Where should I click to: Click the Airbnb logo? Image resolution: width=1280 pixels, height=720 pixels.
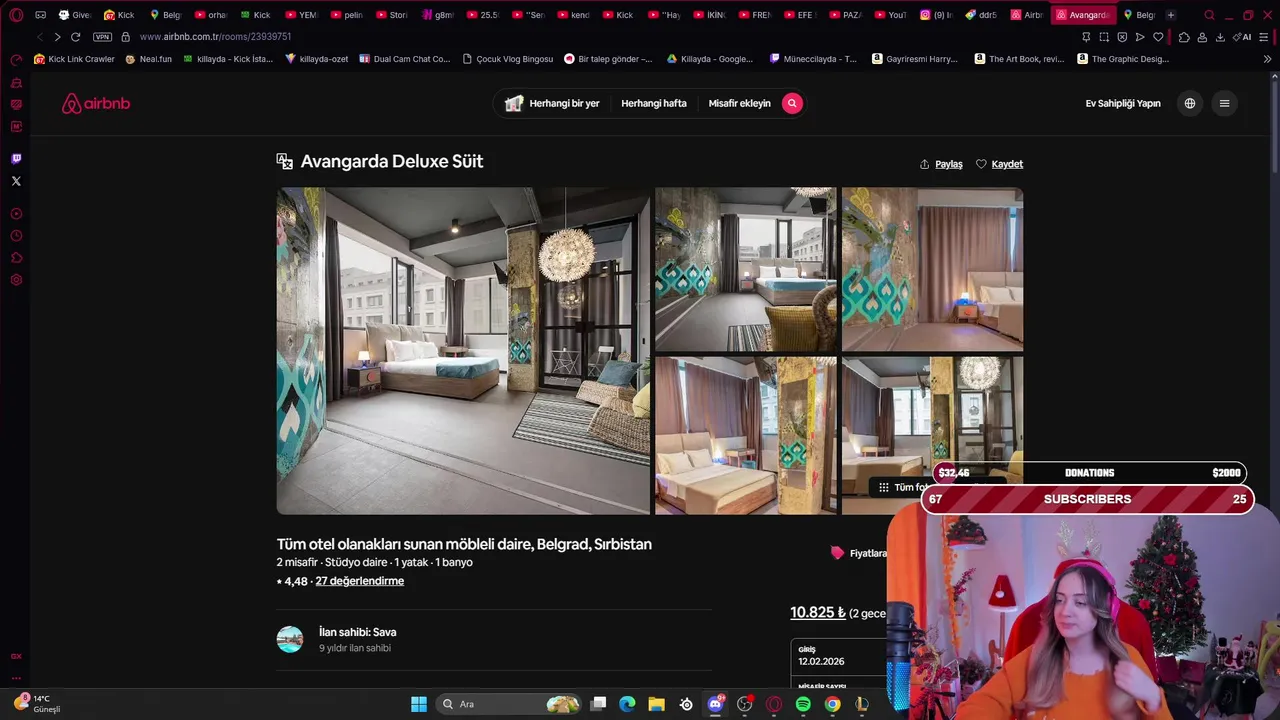click(x=96, y=103)
